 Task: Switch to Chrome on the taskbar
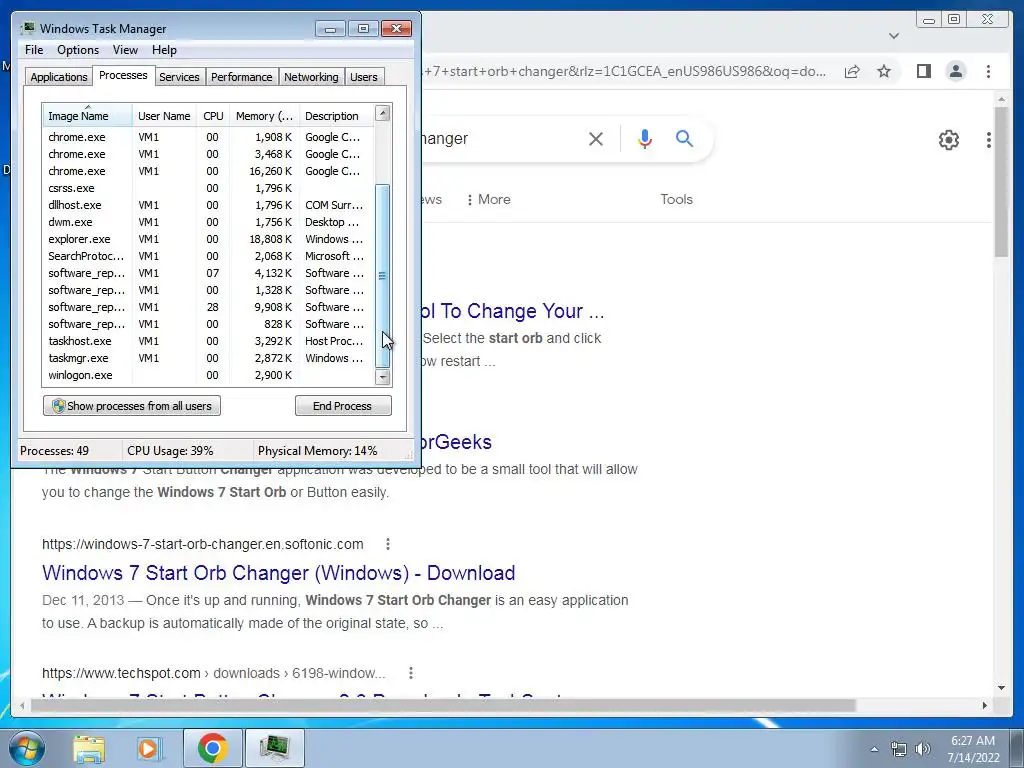click(x=212, y=748)
